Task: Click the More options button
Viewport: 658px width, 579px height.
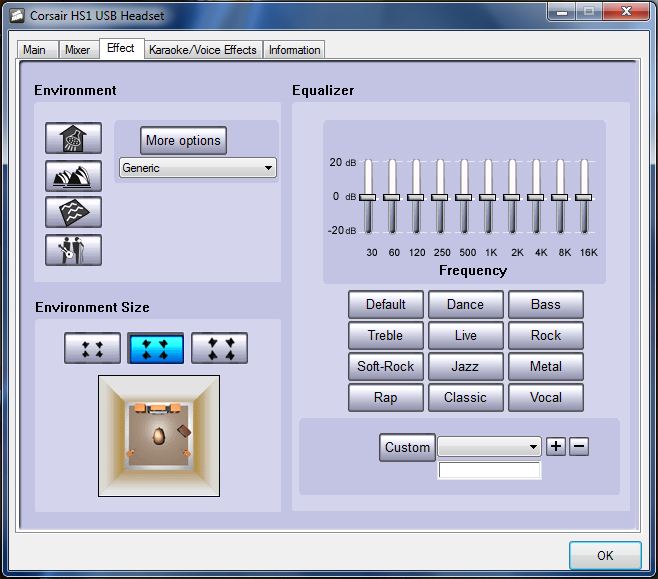Action: (183, 141)
